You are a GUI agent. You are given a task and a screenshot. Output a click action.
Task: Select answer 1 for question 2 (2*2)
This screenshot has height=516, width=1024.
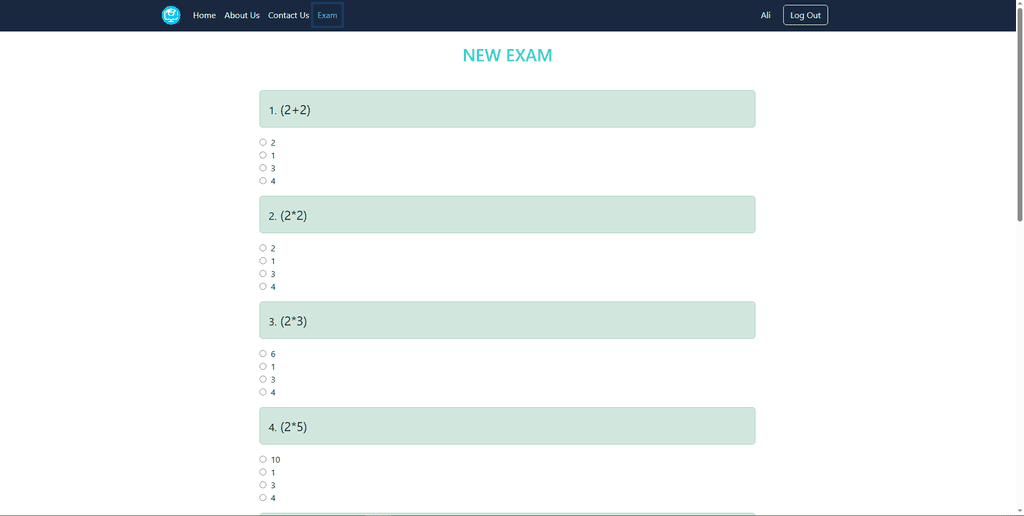tap(263, 261)
